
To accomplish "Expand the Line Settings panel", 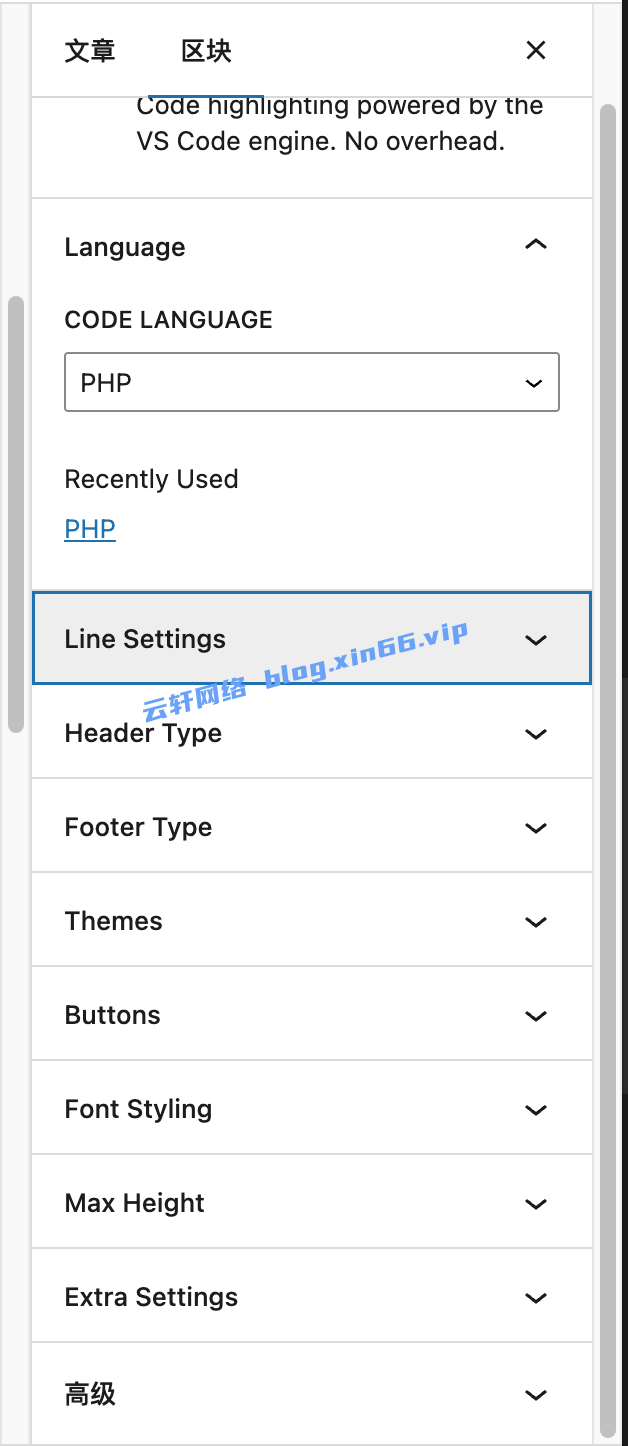I will point(312,638).
